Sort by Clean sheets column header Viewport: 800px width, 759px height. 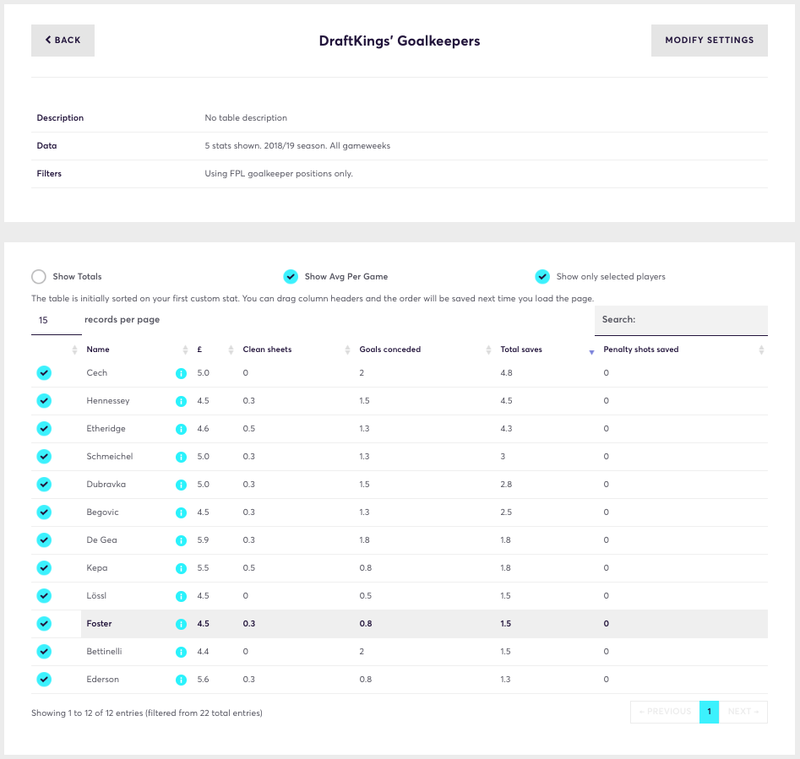pos(267,349)
